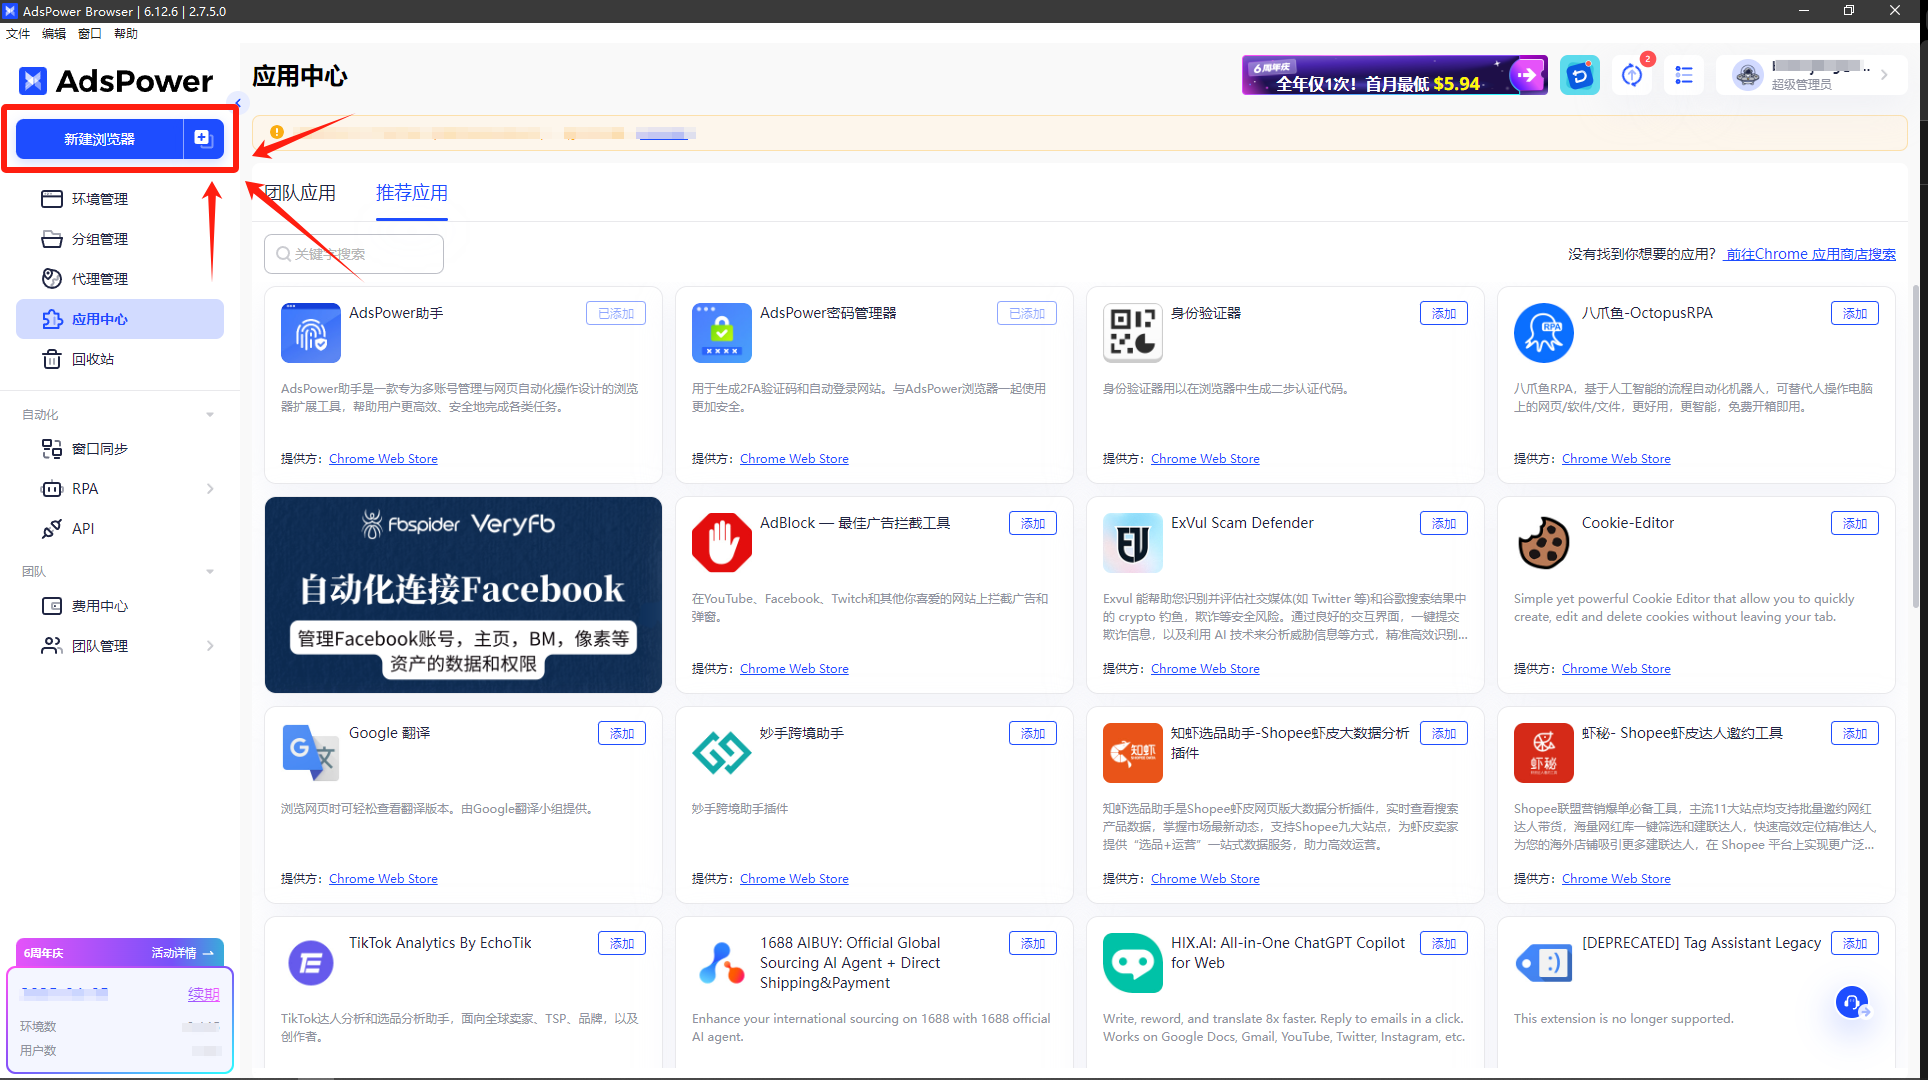Click the batch create browser plus icon

click(203, 138)
